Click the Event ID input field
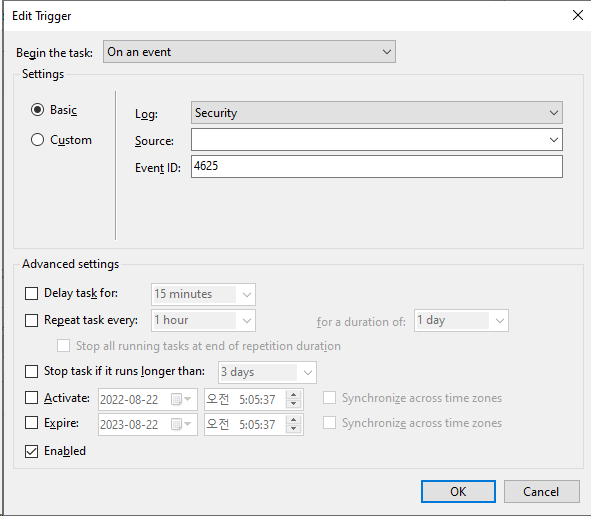Screen dimensions: 591x516 (377, 167)
